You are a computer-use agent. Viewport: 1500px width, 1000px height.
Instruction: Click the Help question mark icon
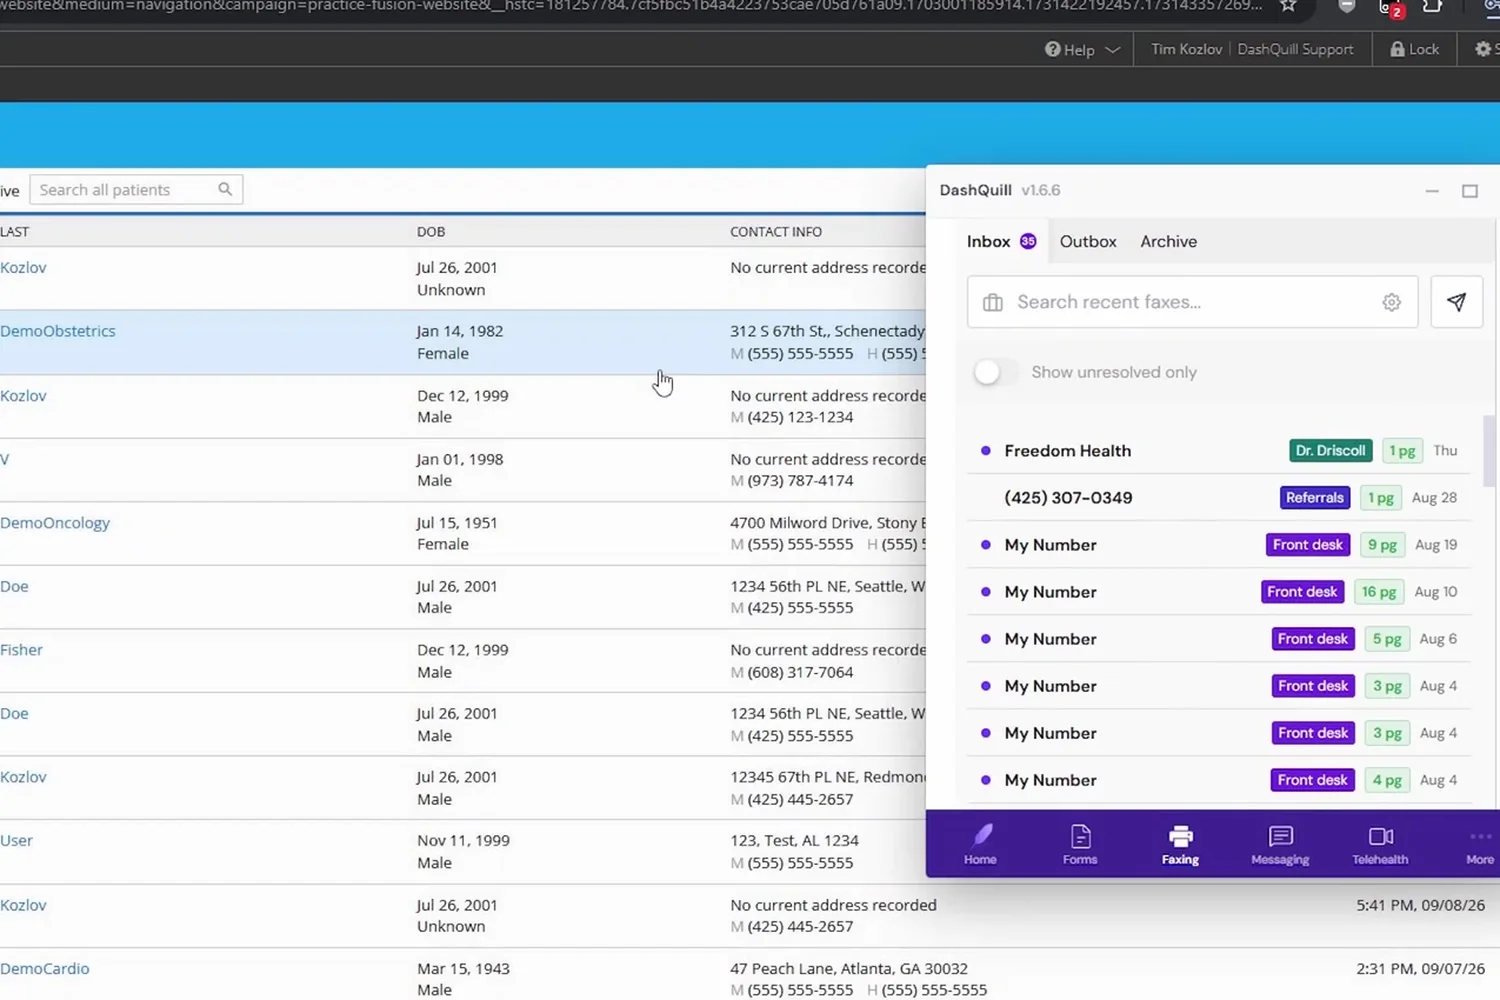pyautogui.click(x=1052, y=49)
